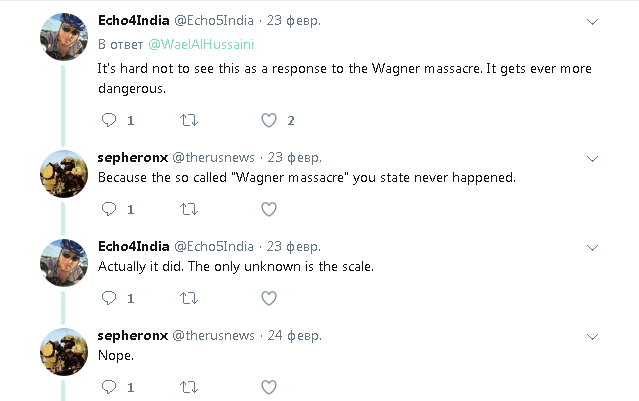Image resolution: width=639 pixels, height=401 pixels.
Task: Open options chevron on "never happened" tweet
Action: pyautogui.click(x=592, y=159)
